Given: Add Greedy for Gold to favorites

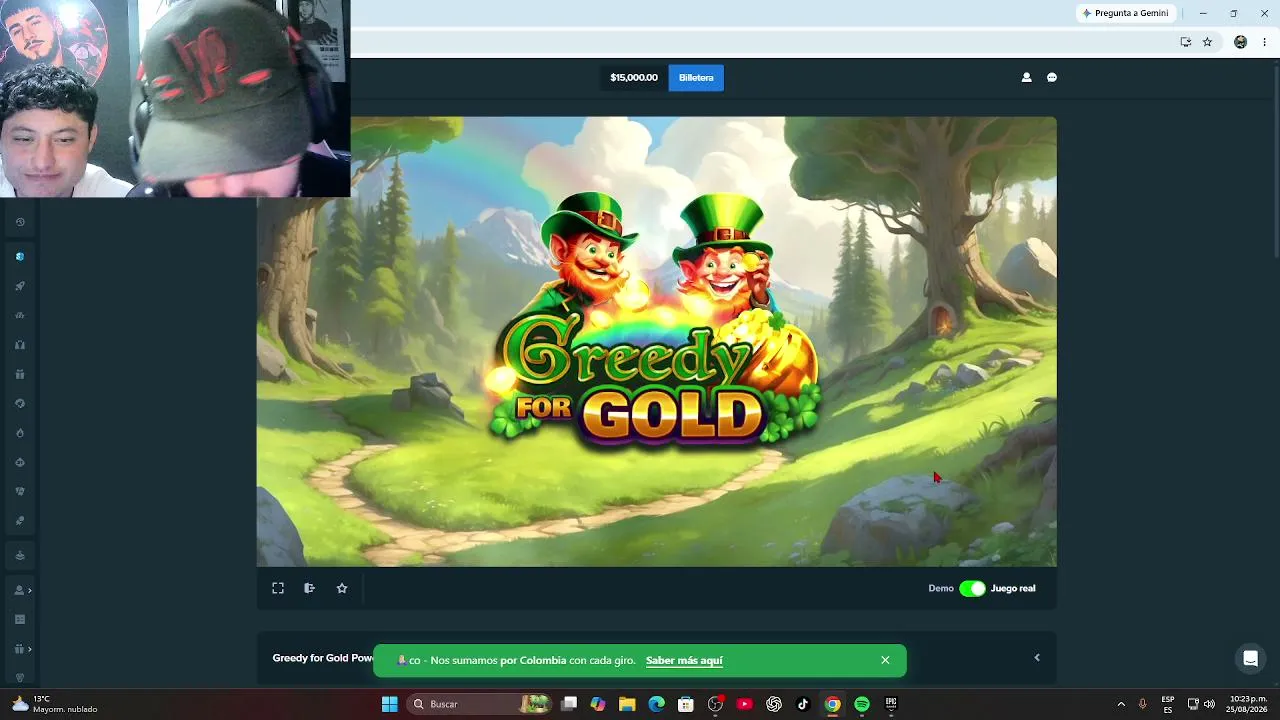Looking at the screenshot, I should 342,588.
